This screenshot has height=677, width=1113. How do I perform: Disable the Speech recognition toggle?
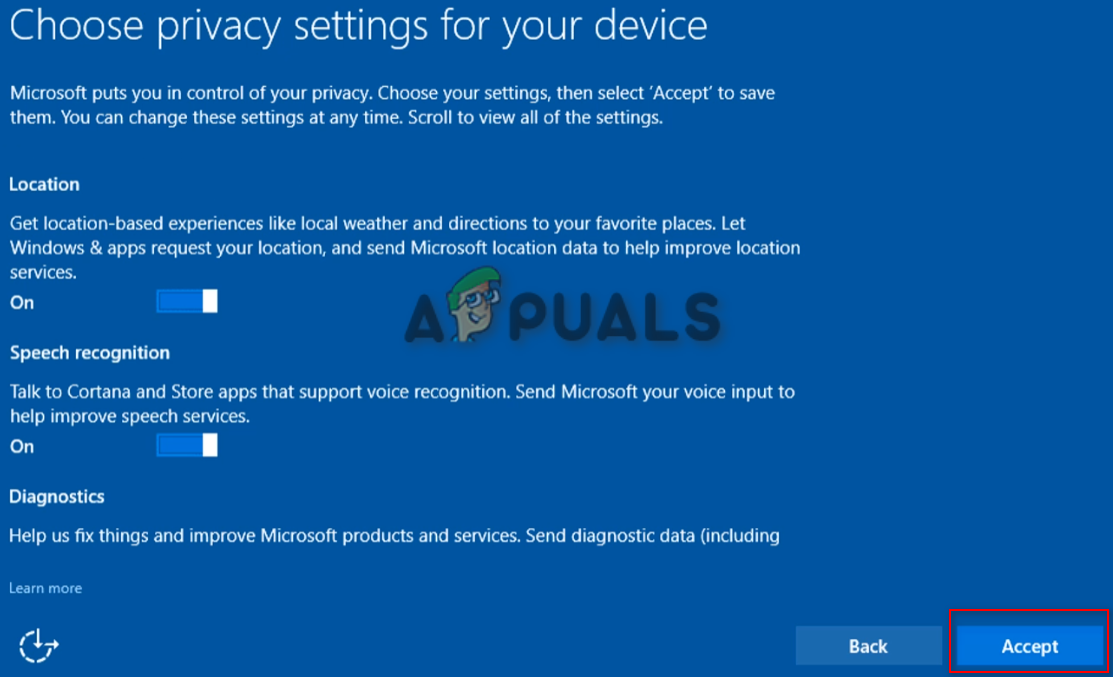point(187,445)
